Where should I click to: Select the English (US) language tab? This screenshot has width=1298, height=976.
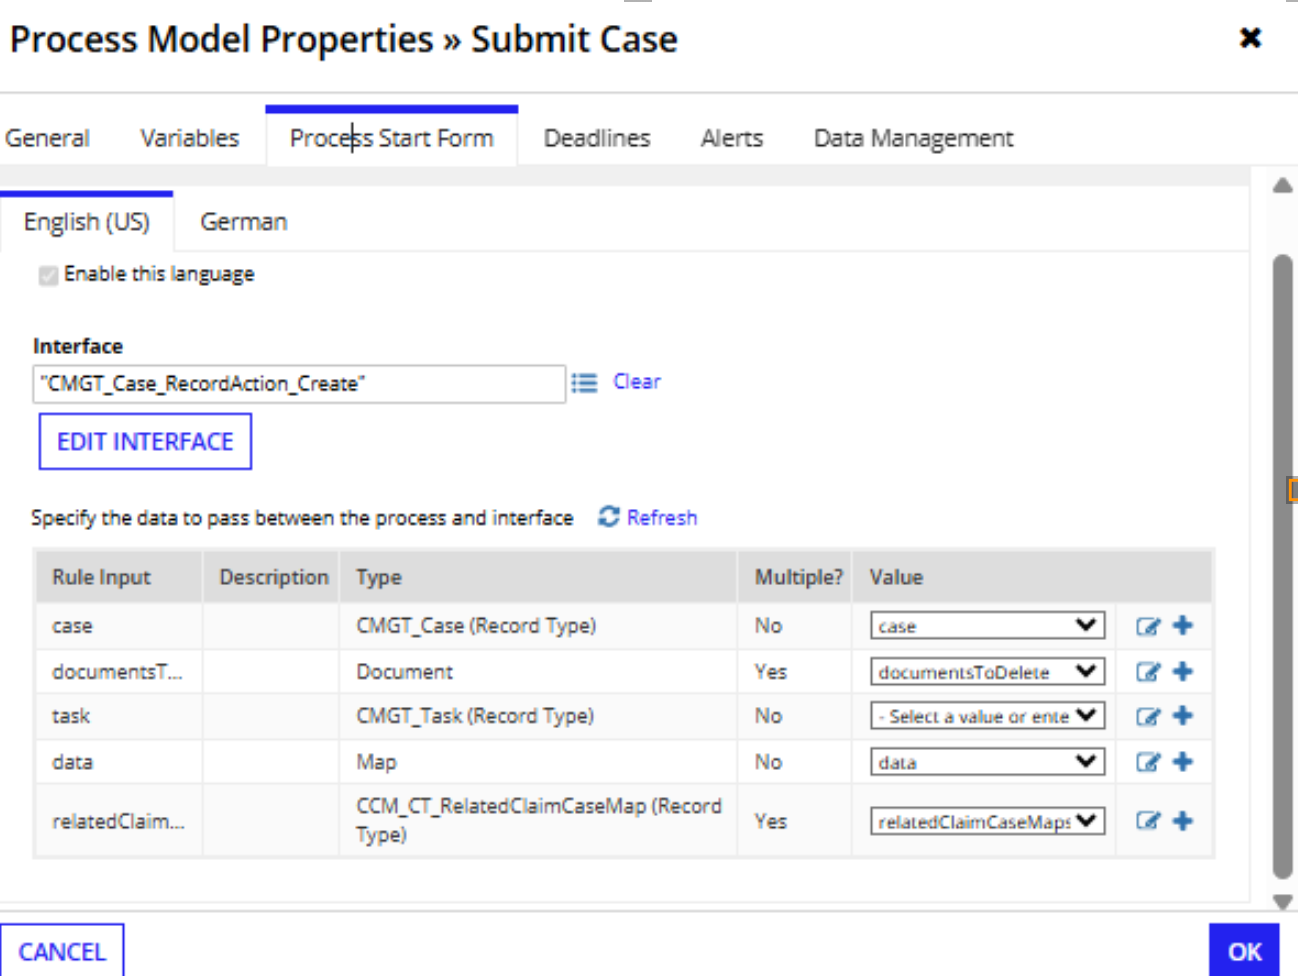click(x=87, y=222)
